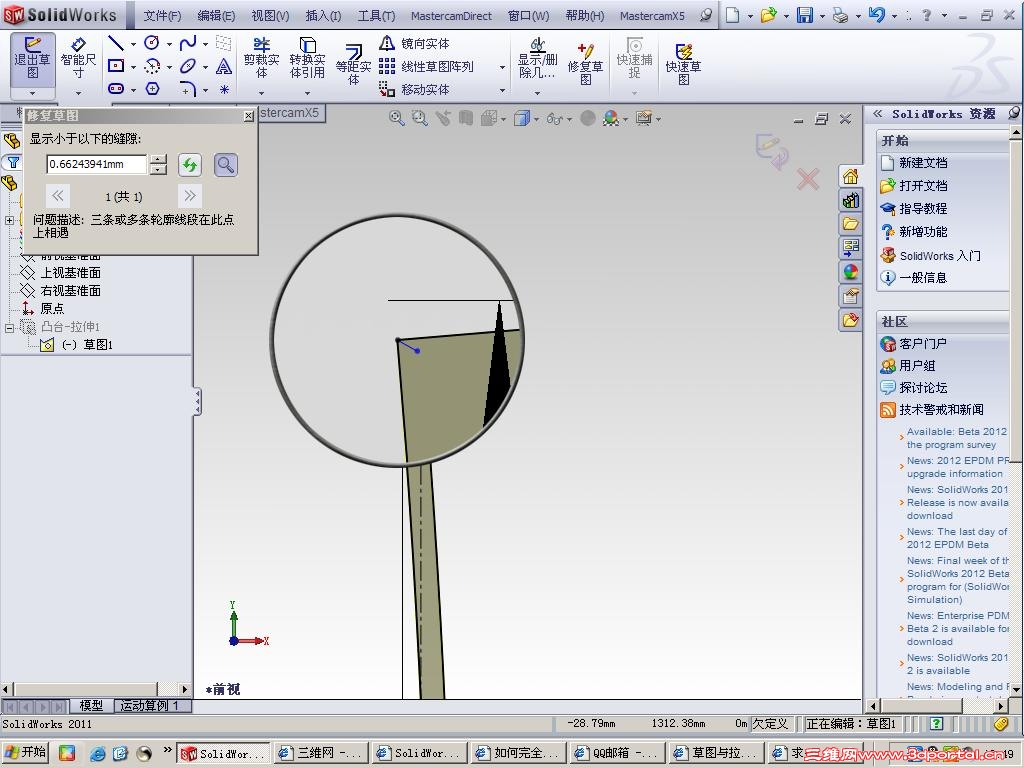Screen dimensions: 1024x768
Task: Click the refresh icon in repair sketch dialog
Action: [x=190, y=165]
